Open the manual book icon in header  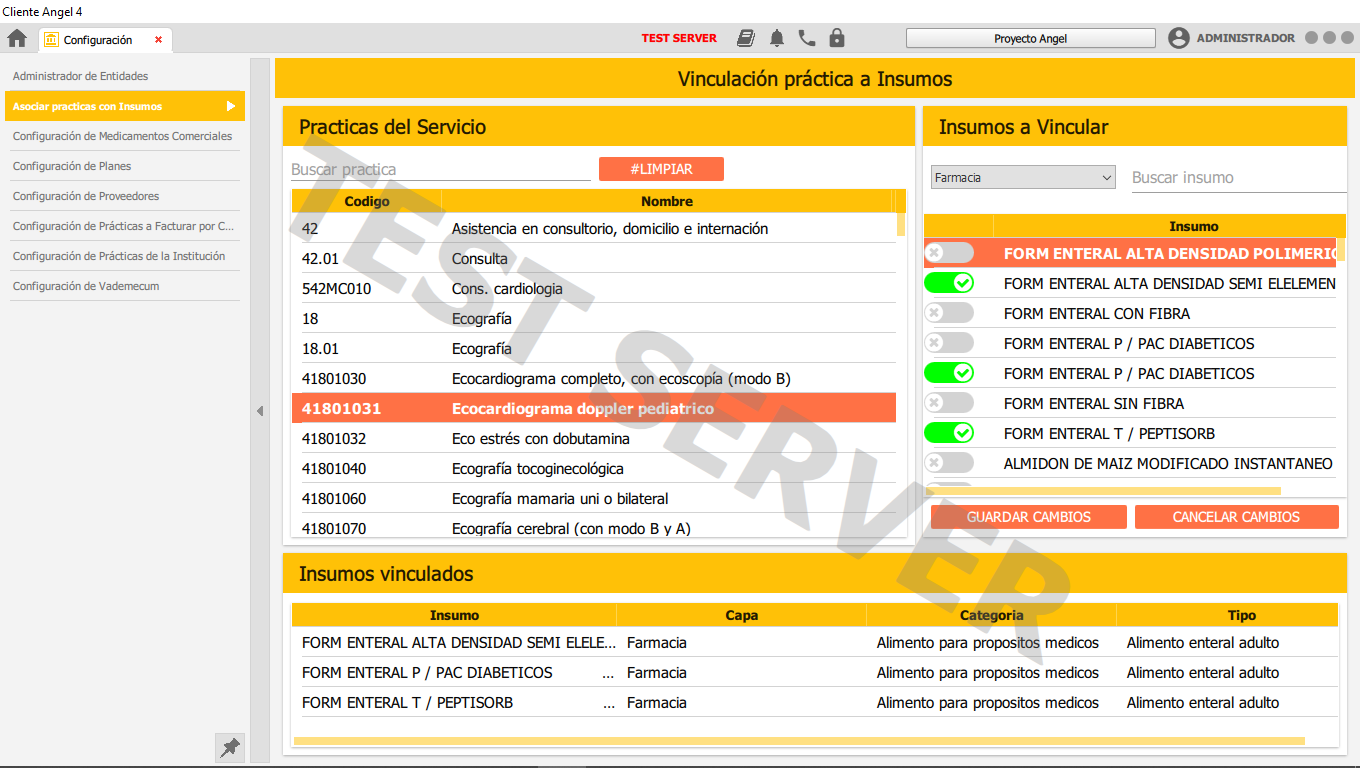coord(746,39)
